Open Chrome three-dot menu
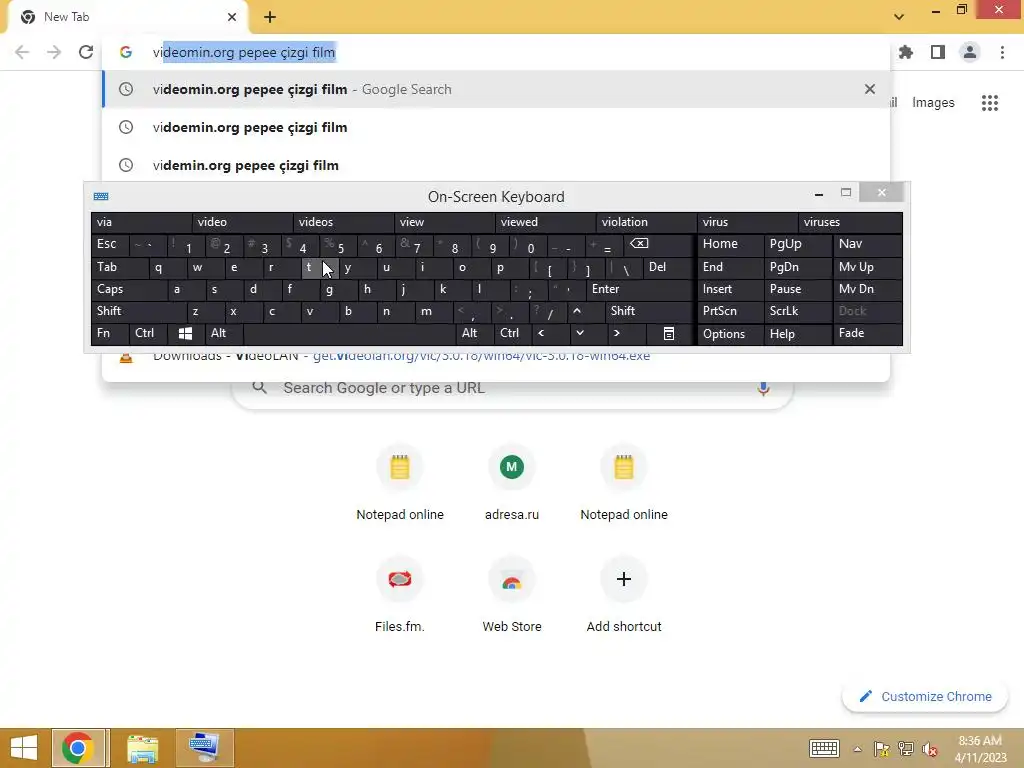 (x=1002, y=52)
